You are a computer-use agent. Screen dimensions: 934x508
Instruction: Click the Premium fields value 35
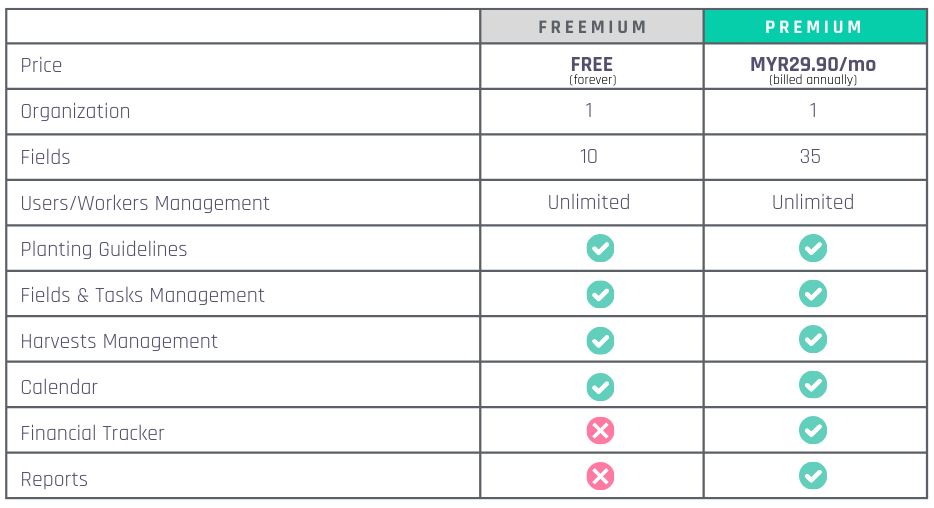point(810,157)
